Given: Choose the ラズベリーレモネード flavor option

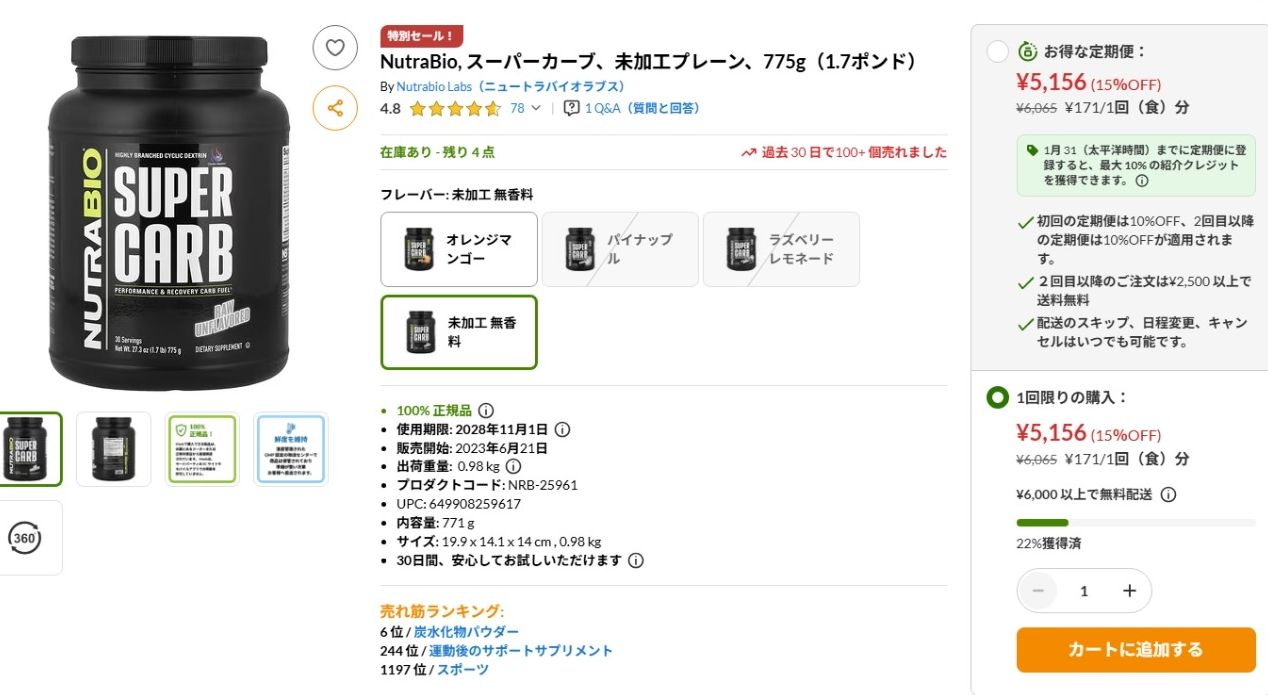Looking at the screenshot, I should [781, 249].
